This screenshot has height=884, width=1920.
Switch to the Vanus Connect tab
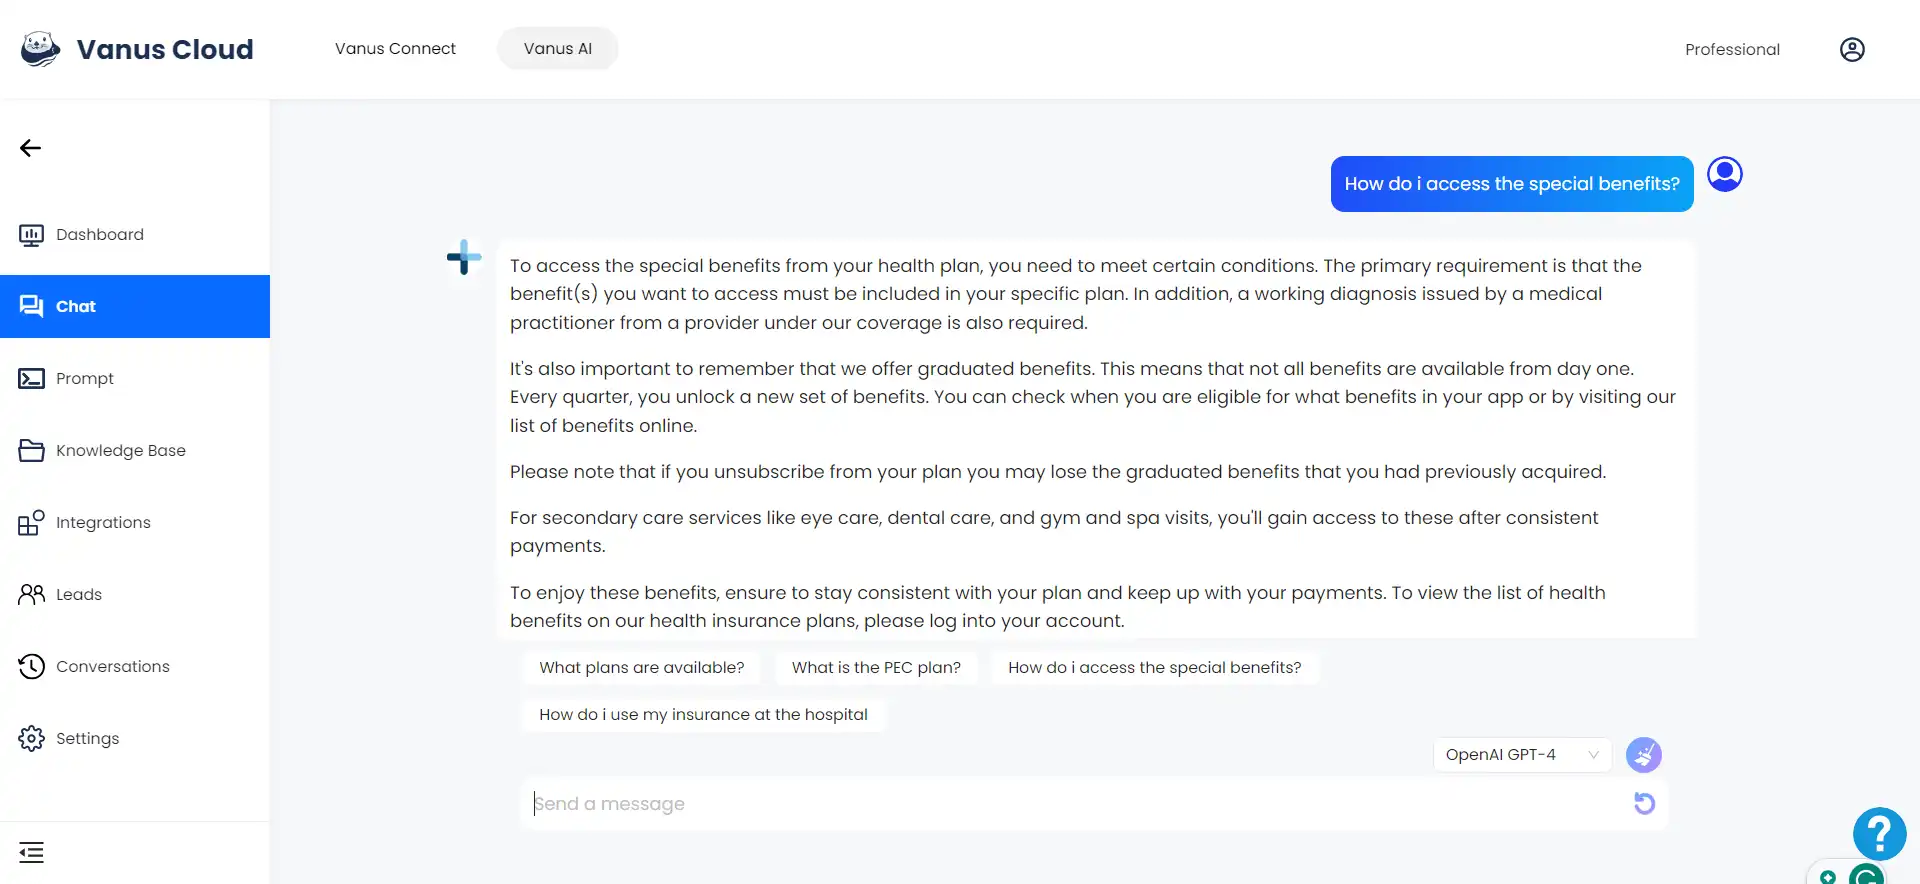click(x=395, y=49)
